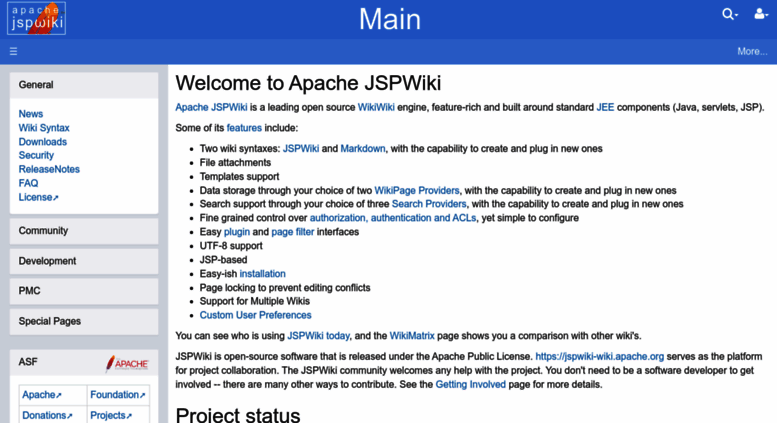This screenshot has height=423, width=777.
Task: Expand the PMC sidebar section
Action: (x=84, y=291)
